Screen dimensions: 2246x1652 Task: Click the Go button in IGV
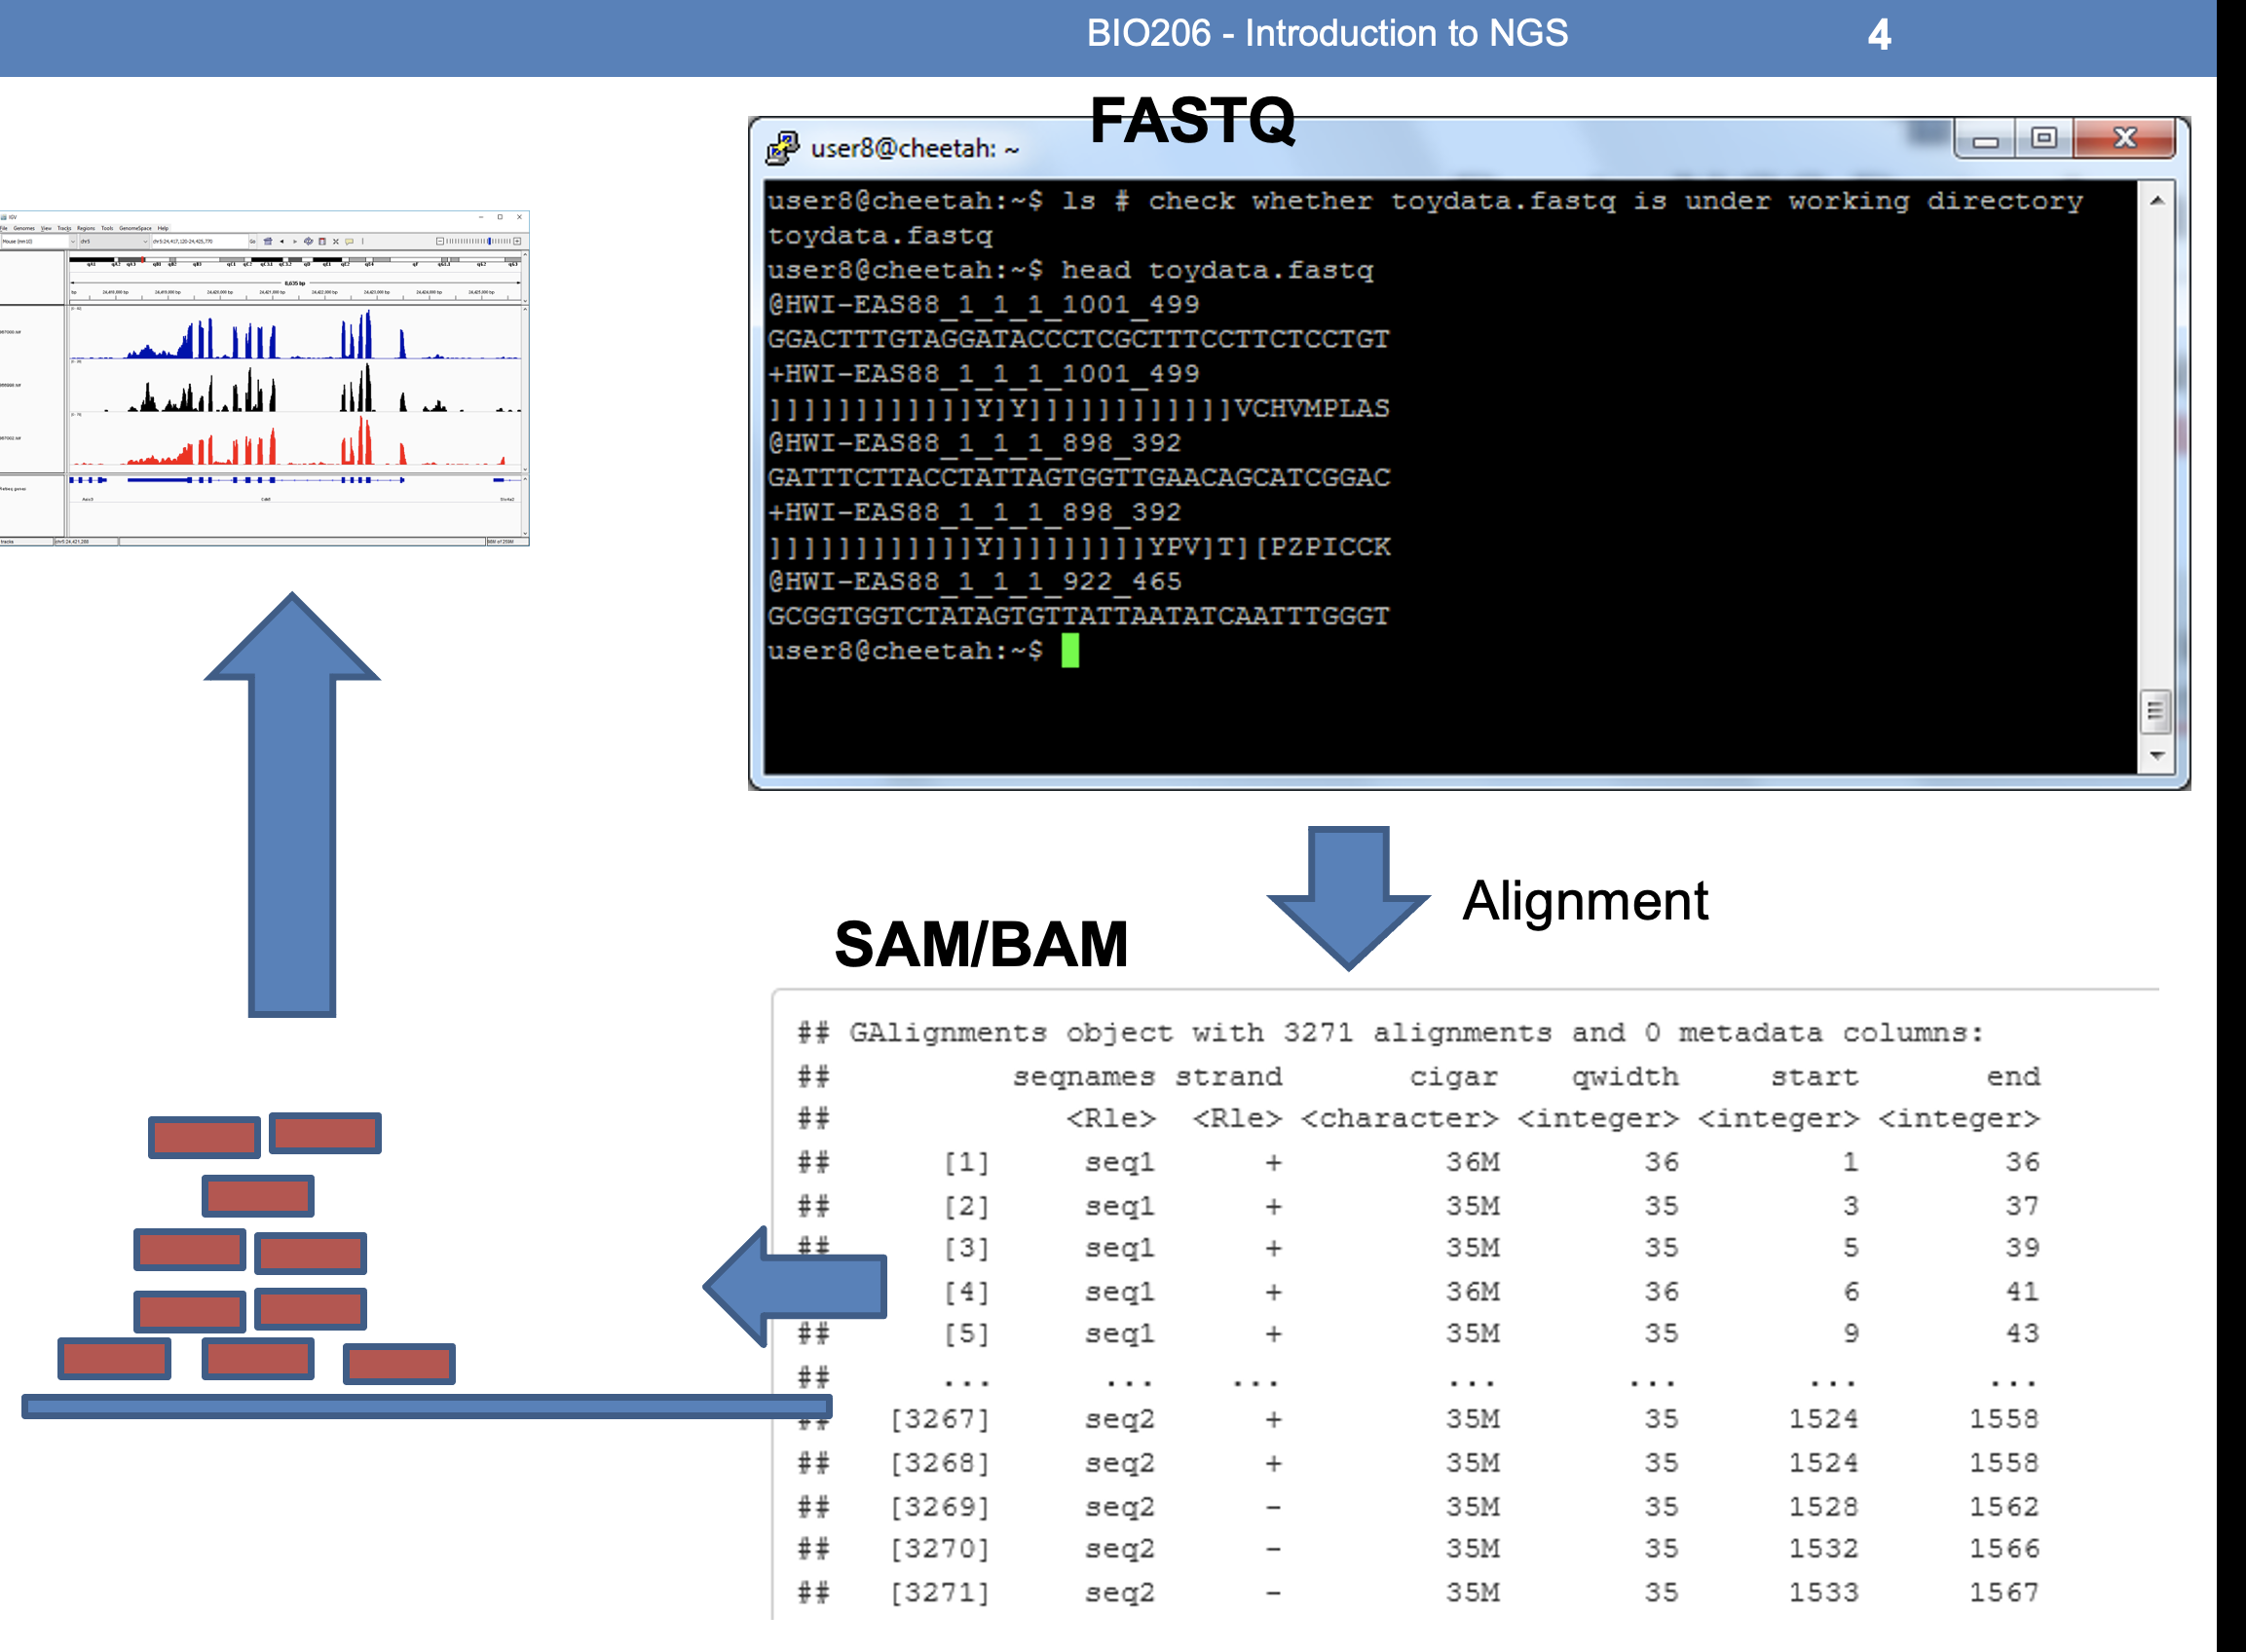[x=253, y=241]
